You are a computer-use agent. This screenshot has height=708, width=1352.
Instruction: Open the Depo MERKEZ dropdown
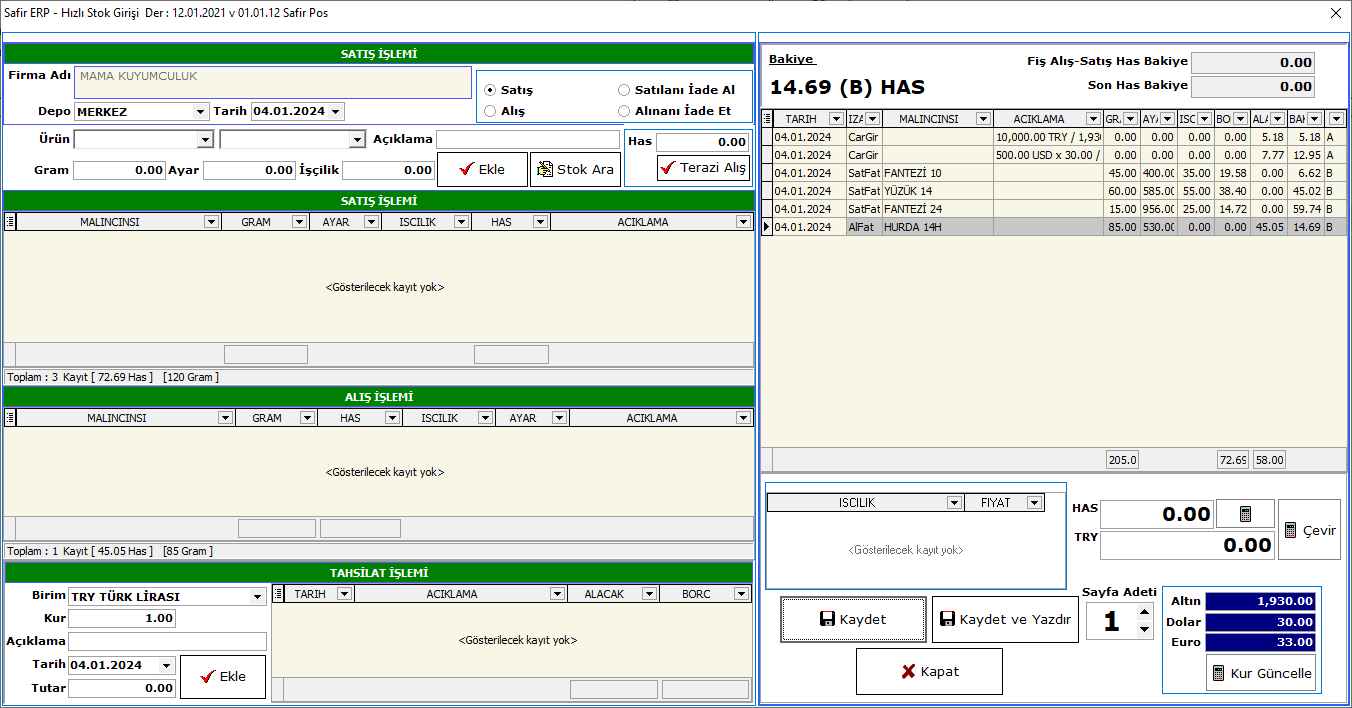point(200,111)
